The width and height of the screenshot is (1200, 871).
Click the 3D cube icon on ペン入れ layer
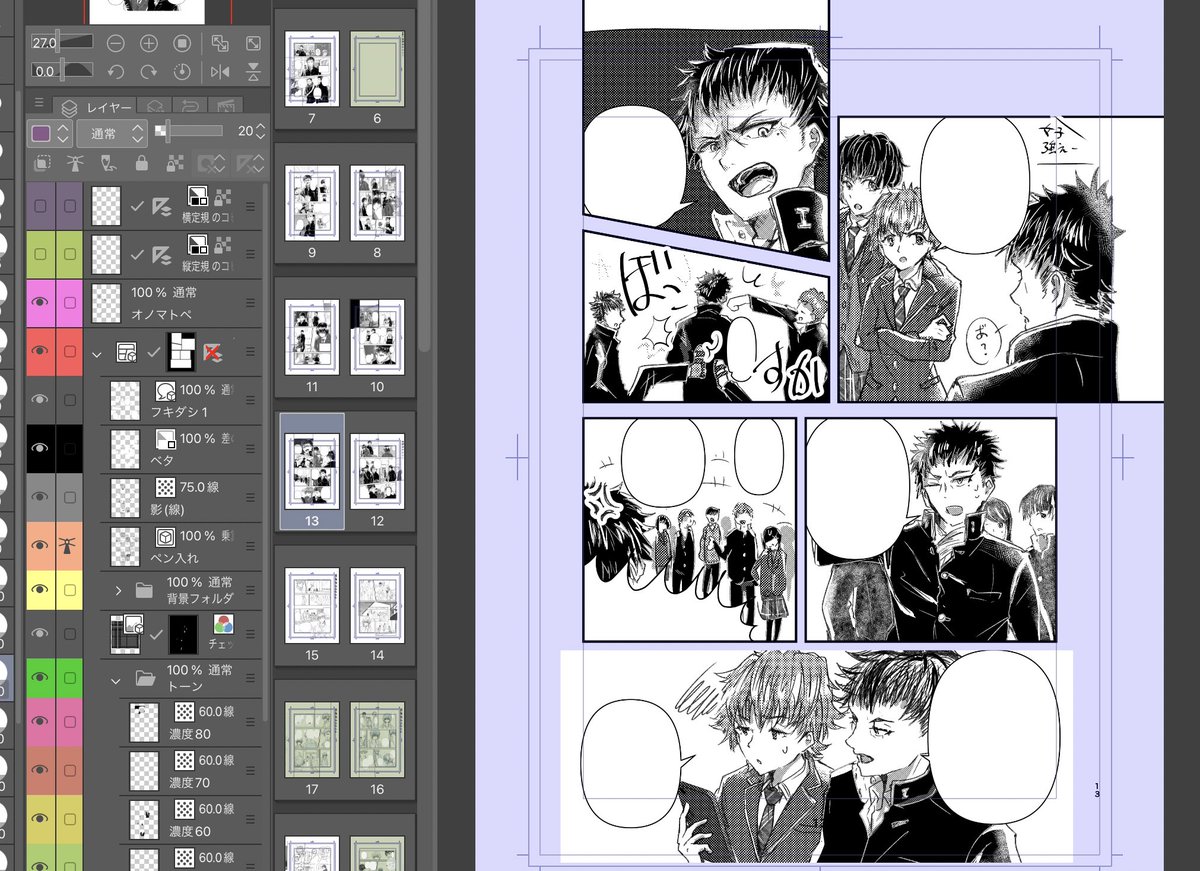click(166, 536)
